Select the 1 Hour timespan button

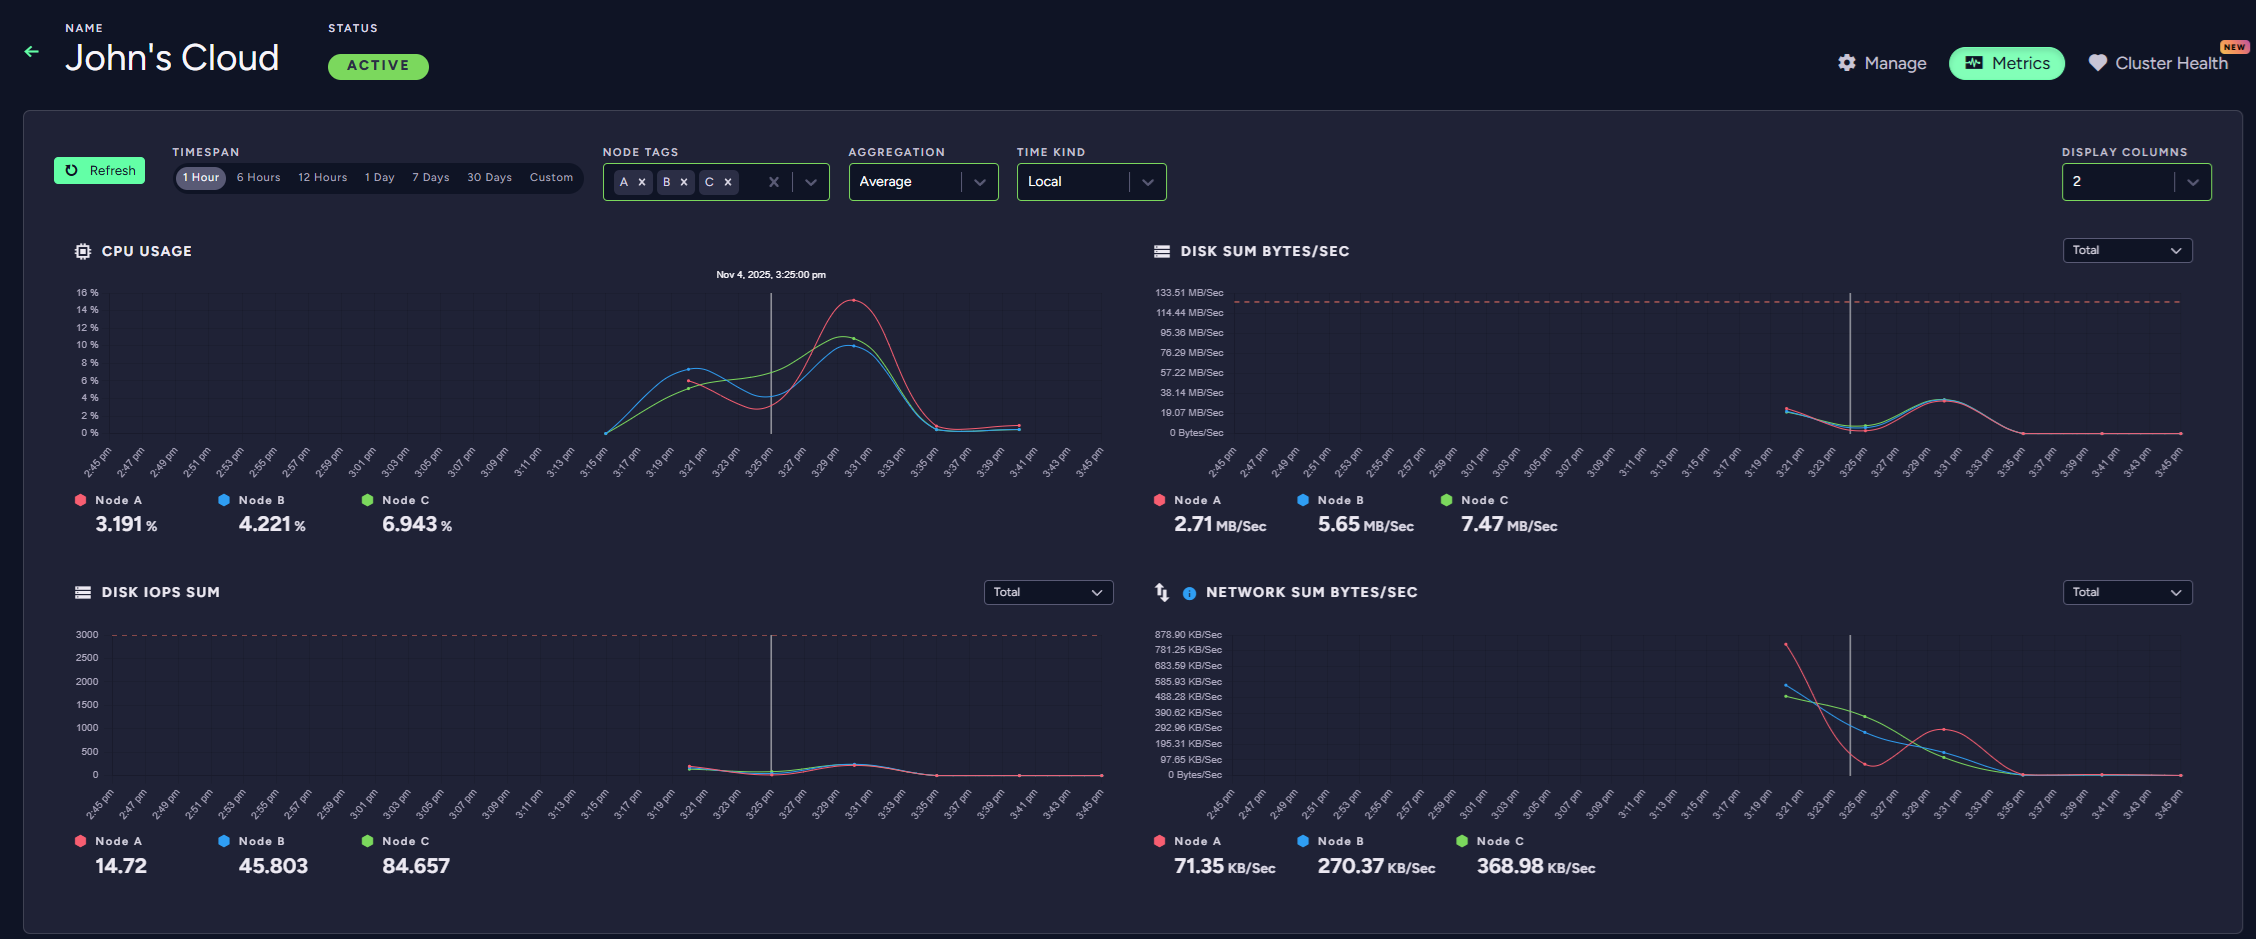pos(200,177)
